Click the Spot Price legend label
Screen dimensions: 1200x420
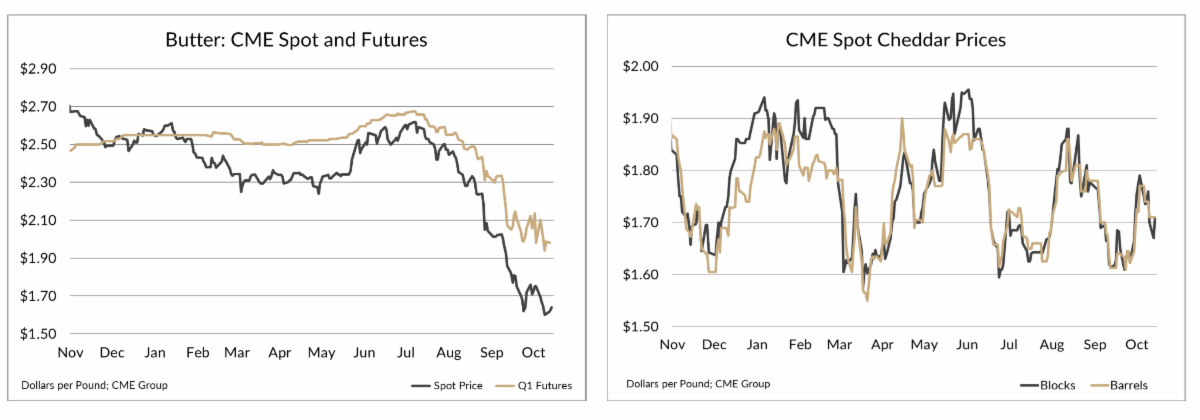pyautogui.click(x=457, y=384)
